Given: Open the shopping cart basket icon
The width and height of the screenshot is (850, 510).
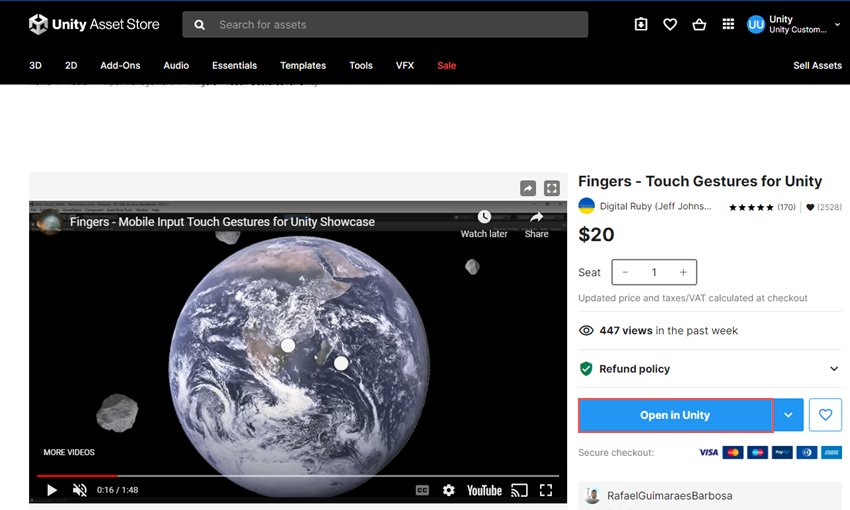Looking at the screenshot, I should click(x=699, y=24).
